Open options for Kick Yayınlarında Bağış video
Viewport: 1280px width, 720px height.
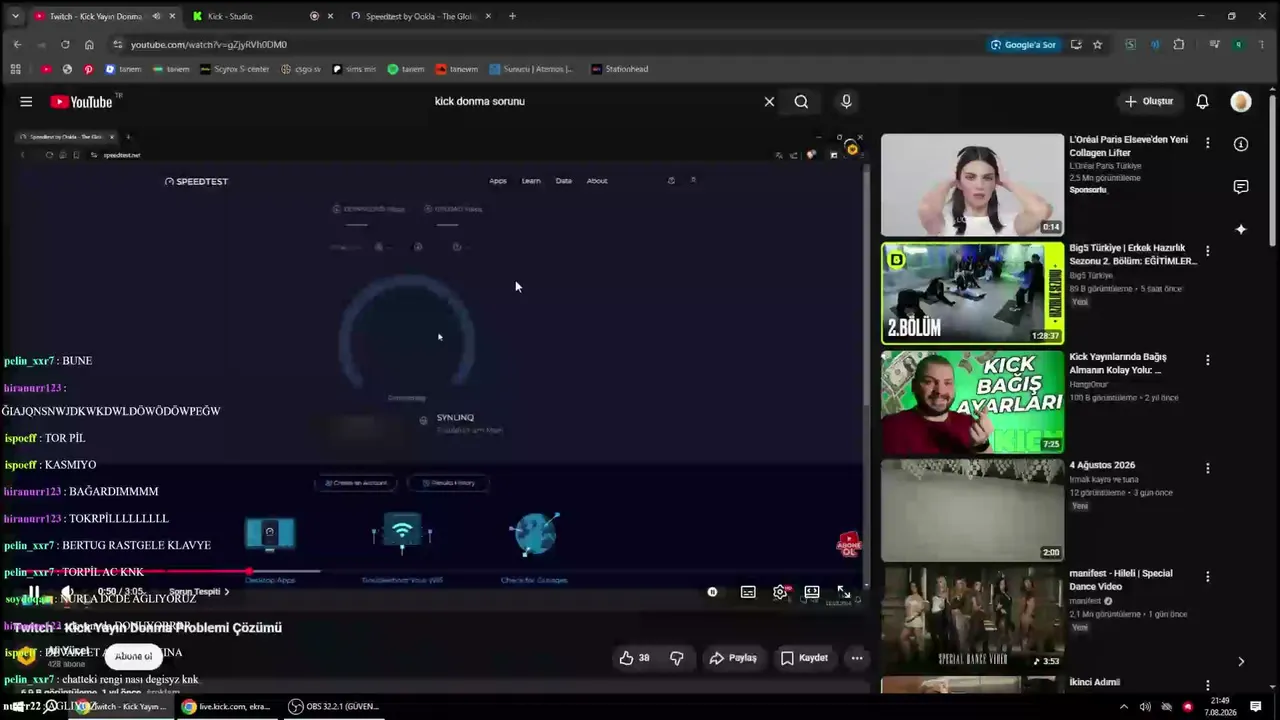point(1207,360)
